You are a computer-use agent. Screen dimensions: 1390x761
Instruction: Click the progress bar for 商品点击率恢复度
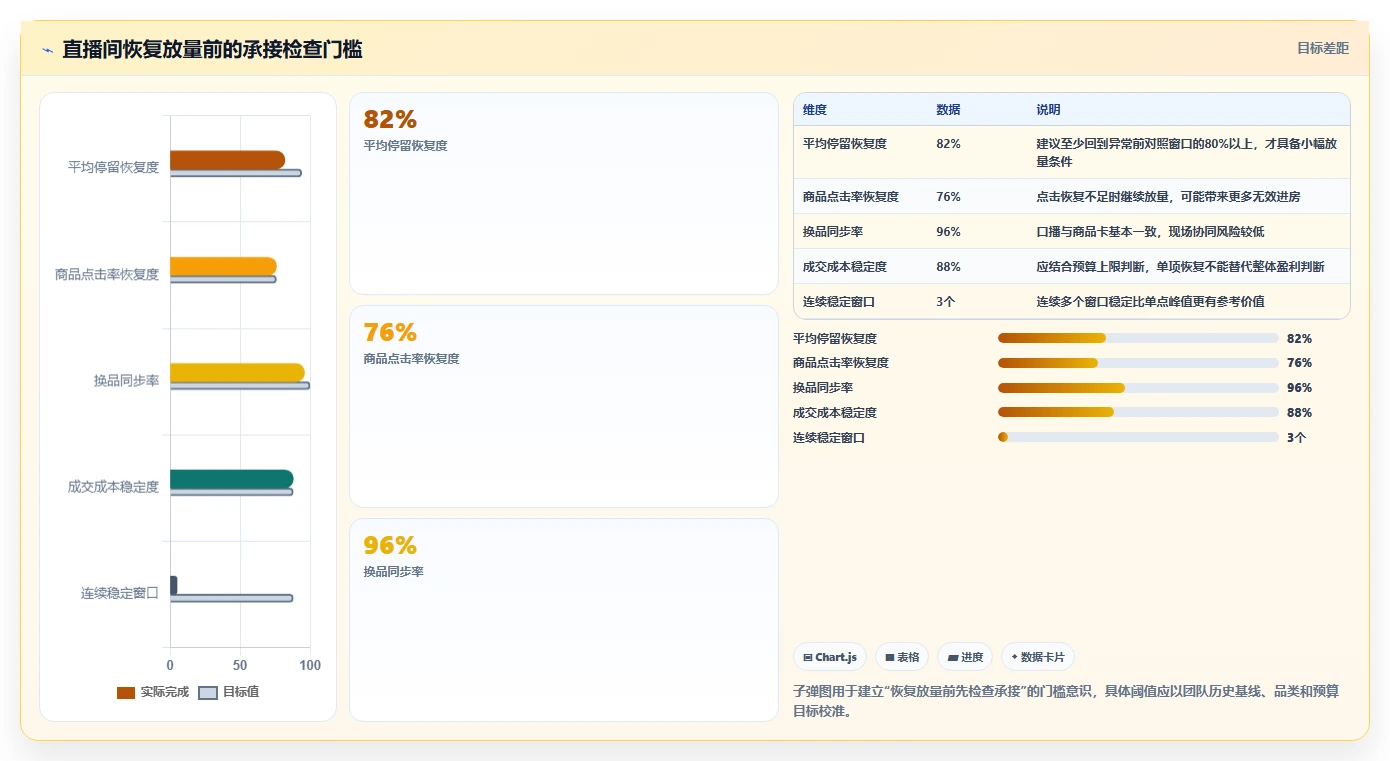(1138, 363)
